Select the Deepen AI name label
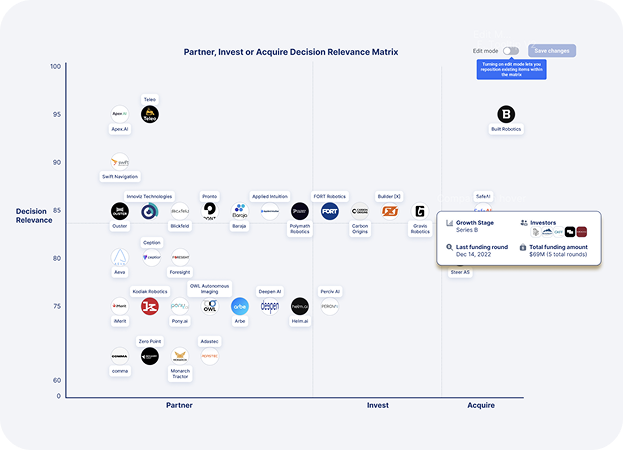The height and width of the screenshot is (450, 623). (x=270, y=292)
